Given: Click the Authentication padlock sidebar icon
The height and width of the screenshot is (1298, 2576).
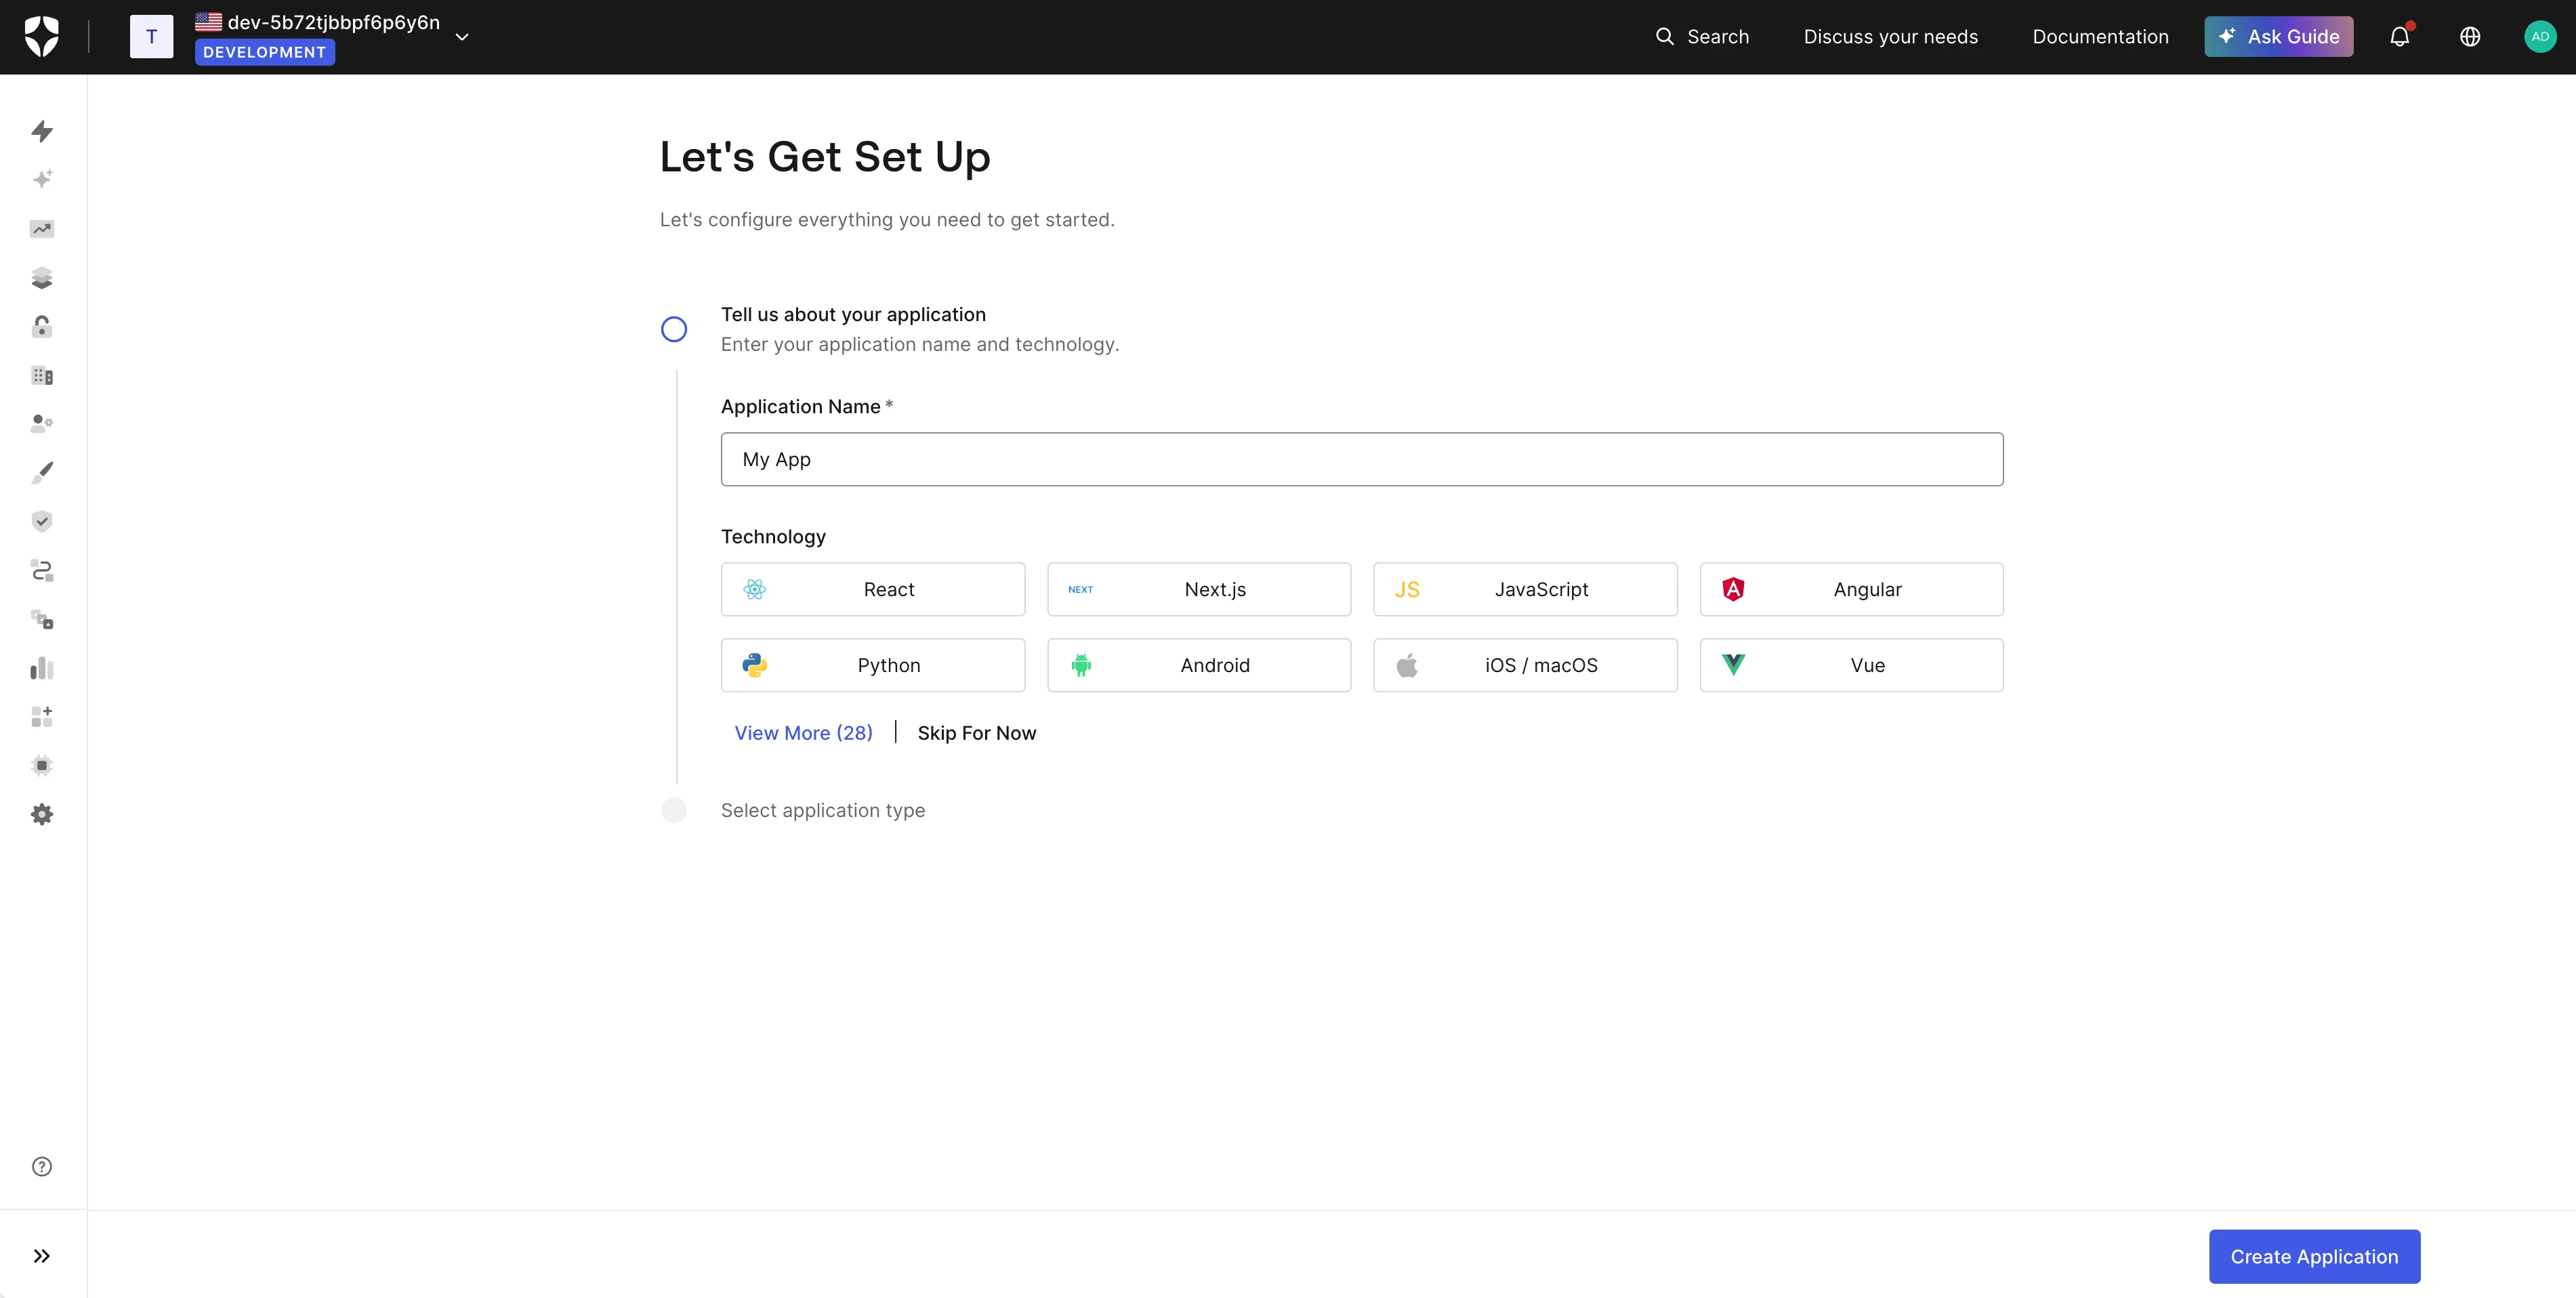Looking at the screenshot, I should coord(42,327).
